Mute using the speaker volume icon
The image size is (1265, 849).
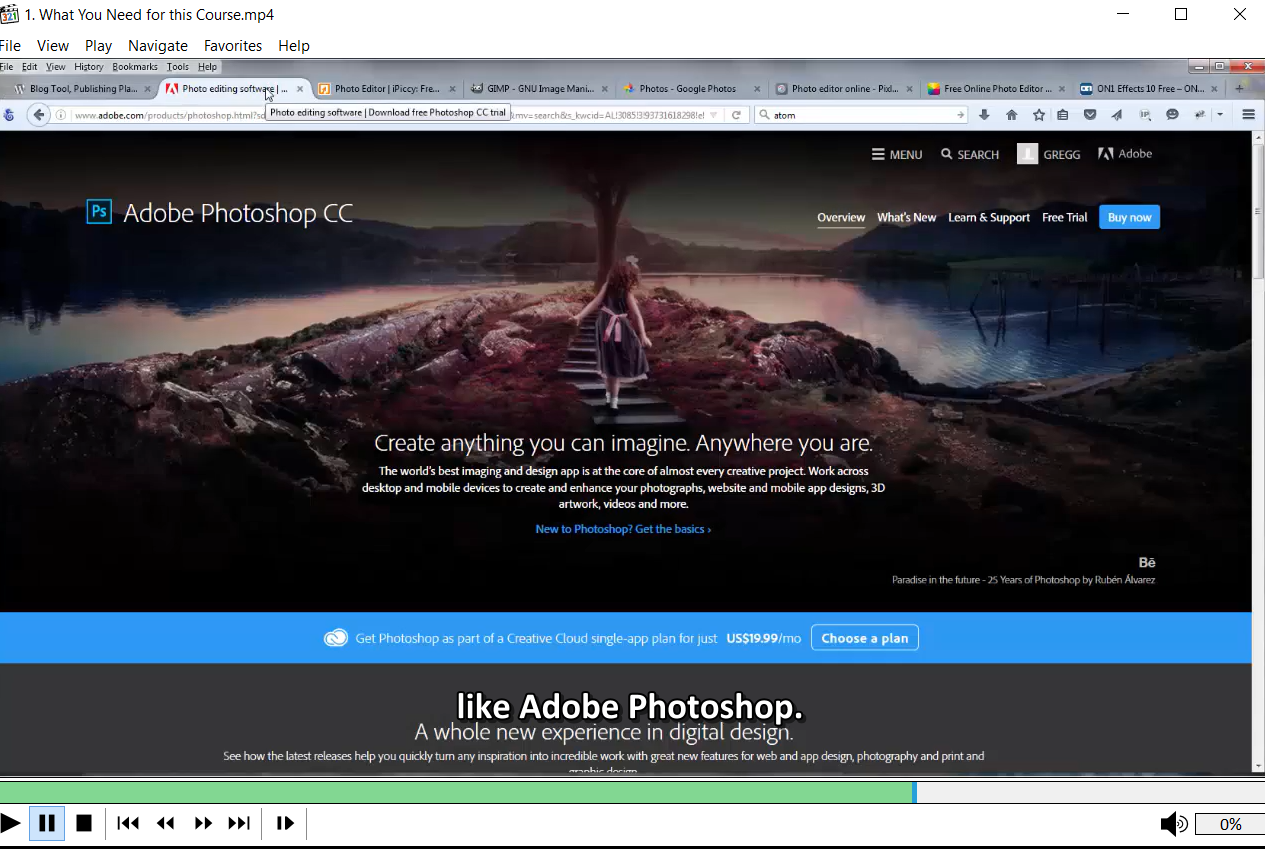click(x=1173, y=824)
